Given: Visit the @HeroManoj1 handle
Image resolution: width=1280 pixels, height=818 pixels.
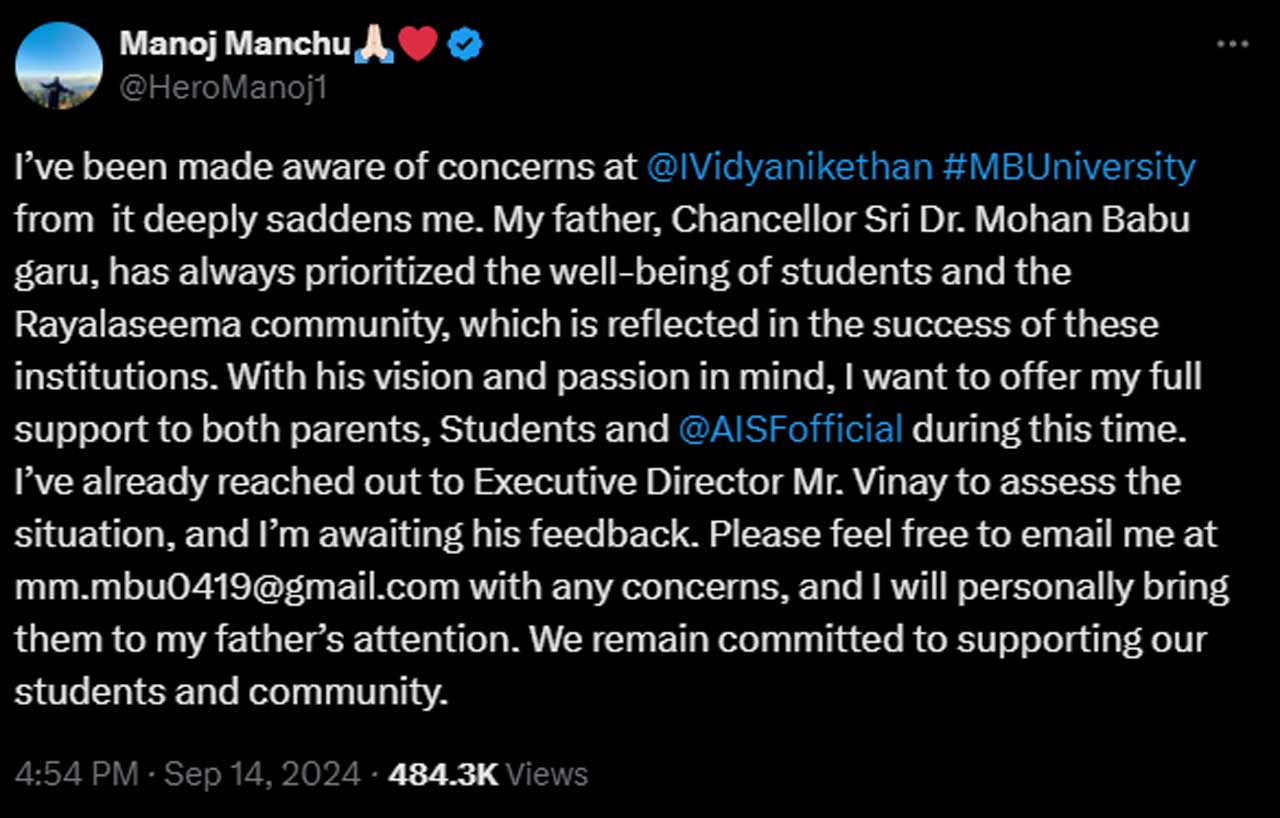Looking at the screenshot, I should 223,88.
